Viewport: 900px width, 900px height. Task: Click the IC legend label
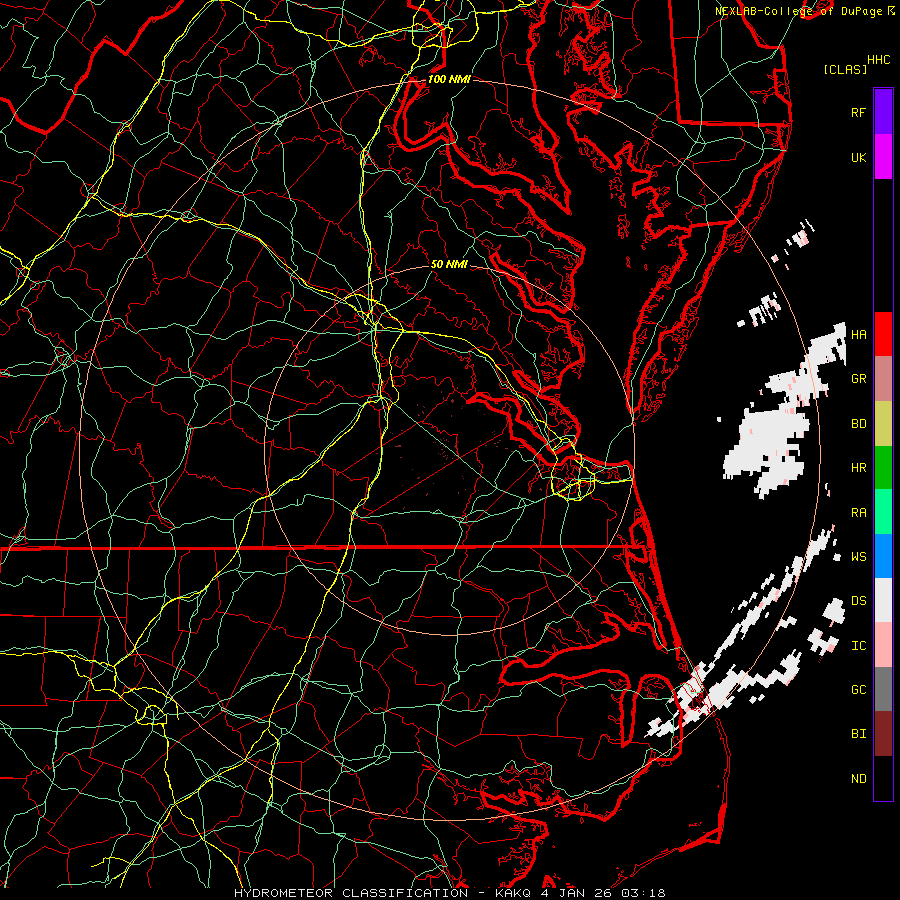(858, 646)
